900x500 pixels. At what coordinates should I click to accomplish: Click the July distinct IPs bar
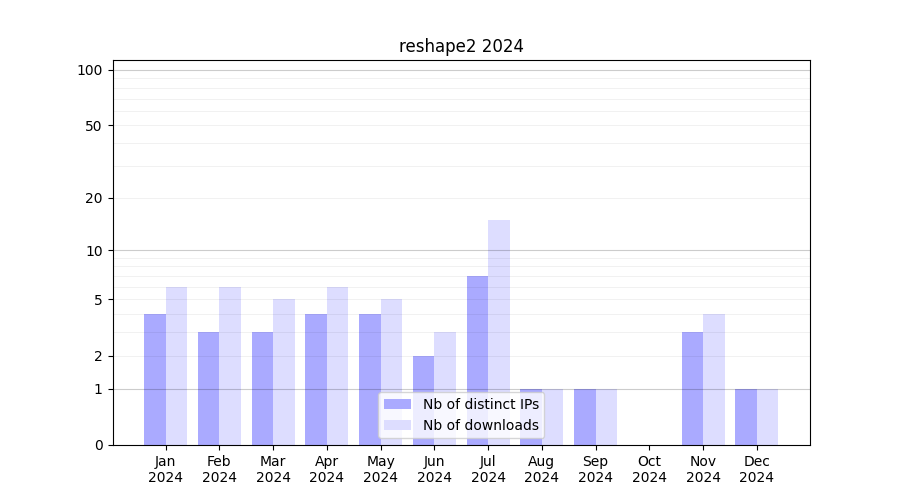[x=477, y=360]
